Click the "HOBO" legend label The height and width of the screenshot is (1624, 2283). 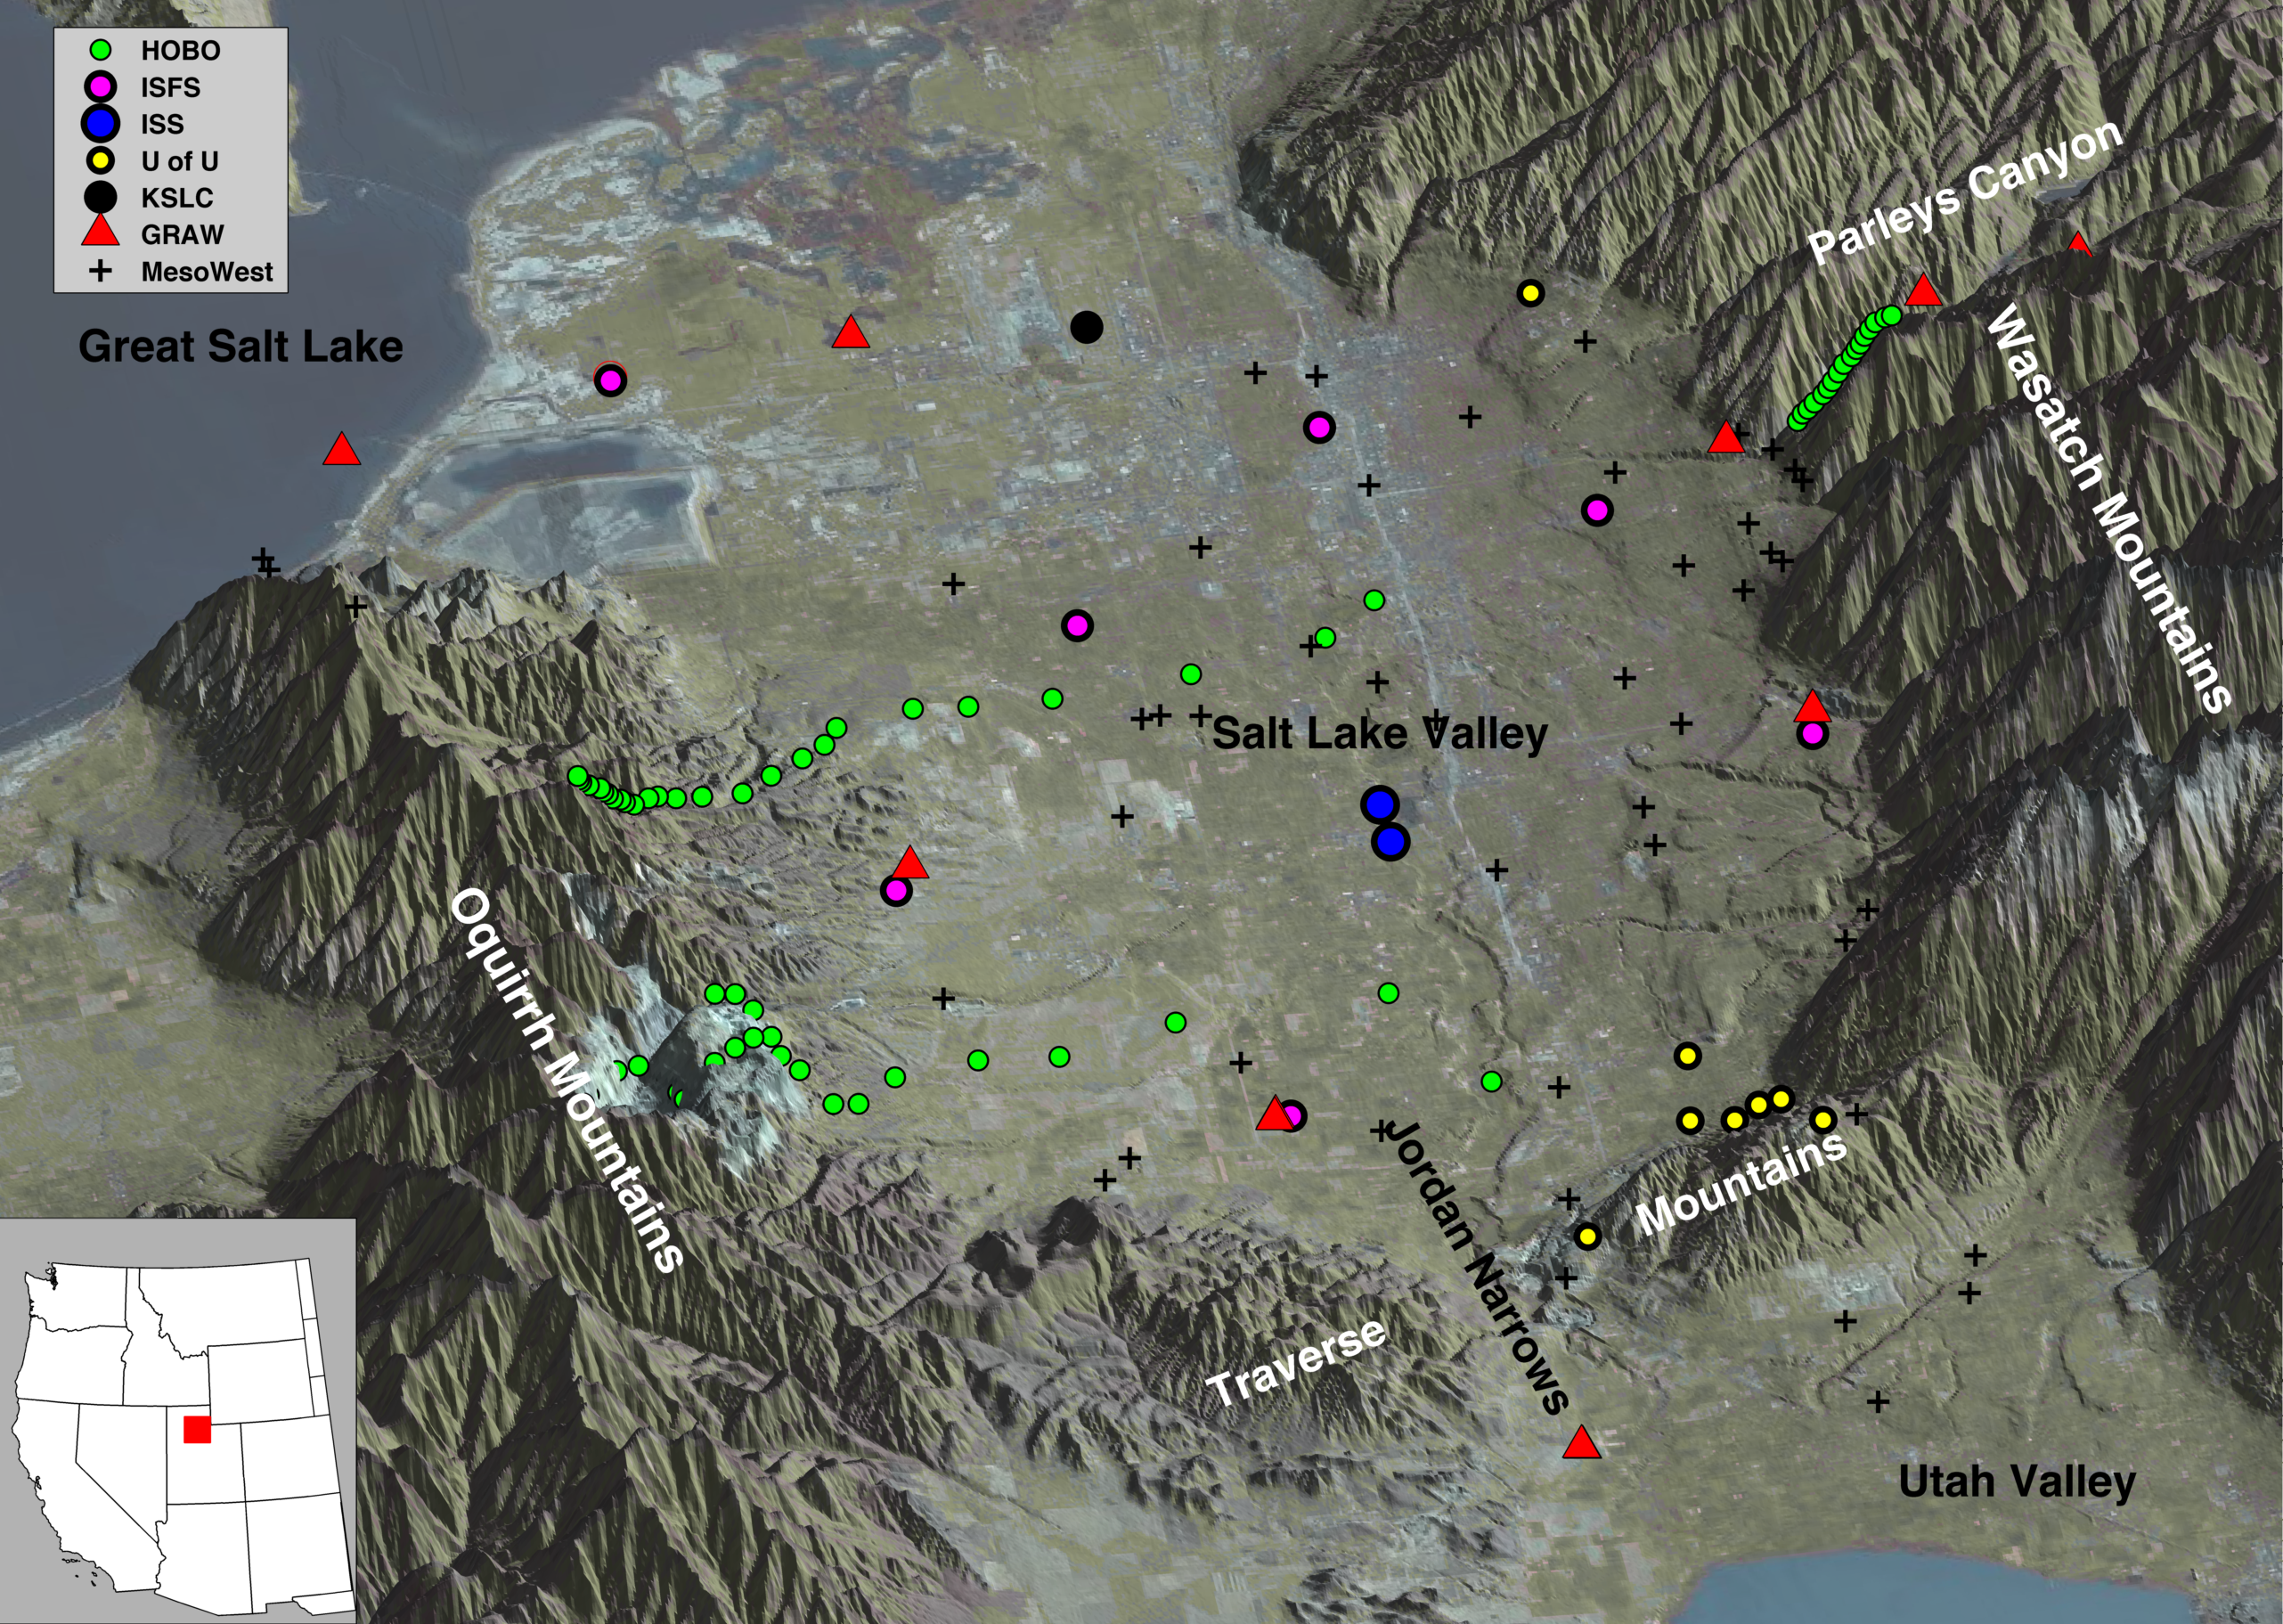180,51
